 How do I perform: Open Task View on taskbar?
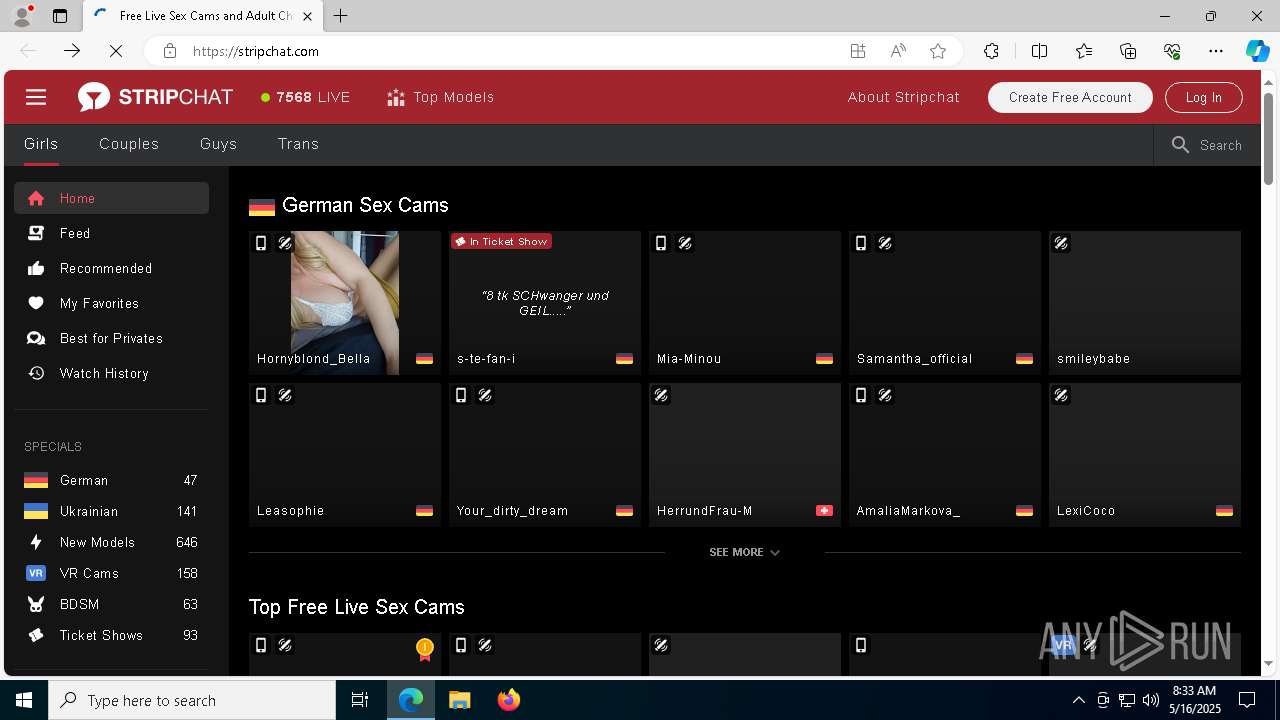360,700
